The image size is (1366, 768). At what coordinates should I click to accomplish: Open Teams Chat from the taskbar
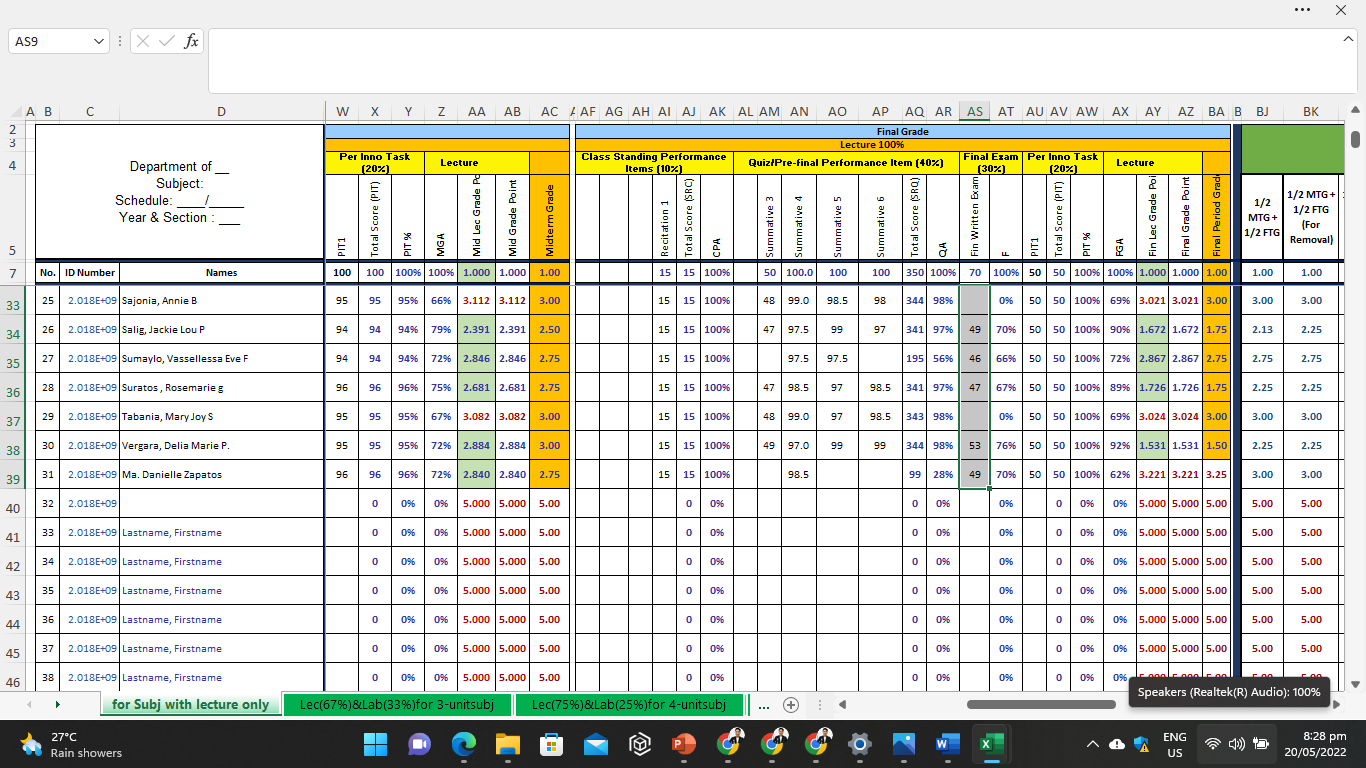pyautogui.click(x=418, y=744)
